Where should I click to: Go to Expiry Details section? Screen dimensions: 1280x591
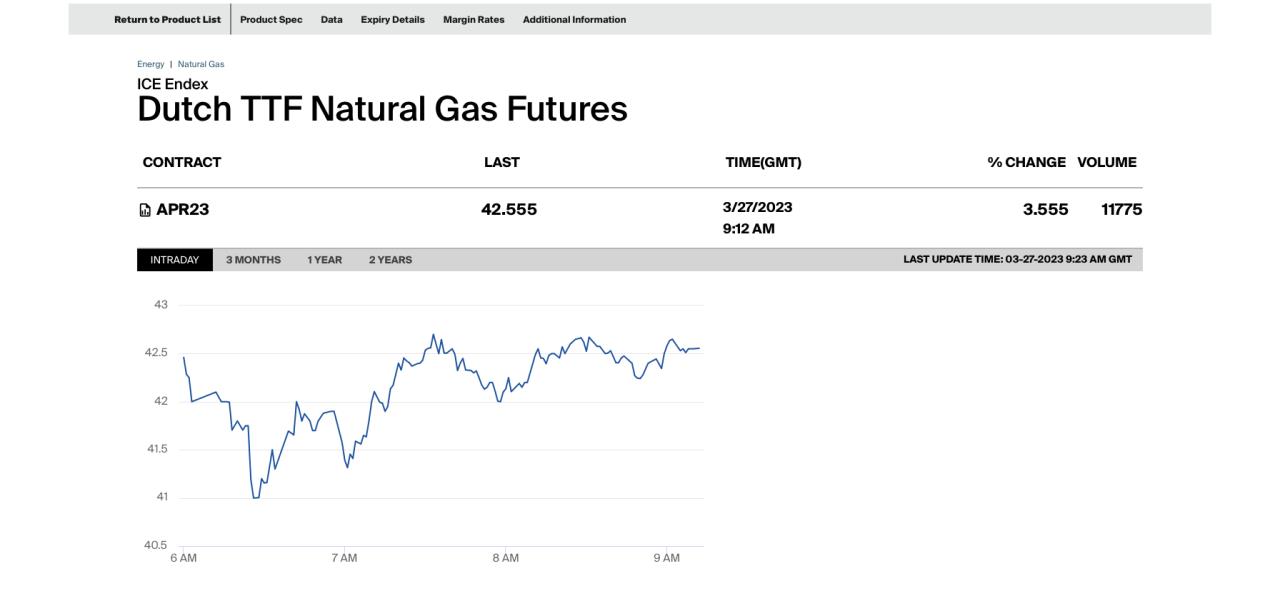393,19
